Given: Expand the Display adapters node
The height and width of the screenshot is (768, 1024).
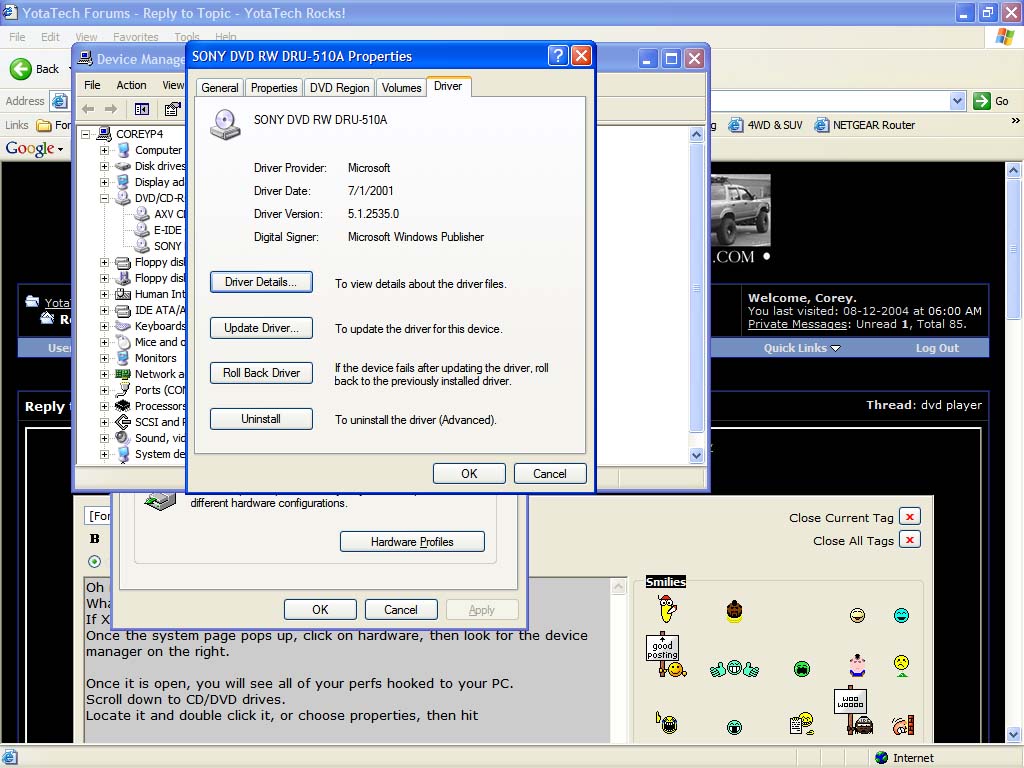Looking at the screenshot, I should (104, 182).
